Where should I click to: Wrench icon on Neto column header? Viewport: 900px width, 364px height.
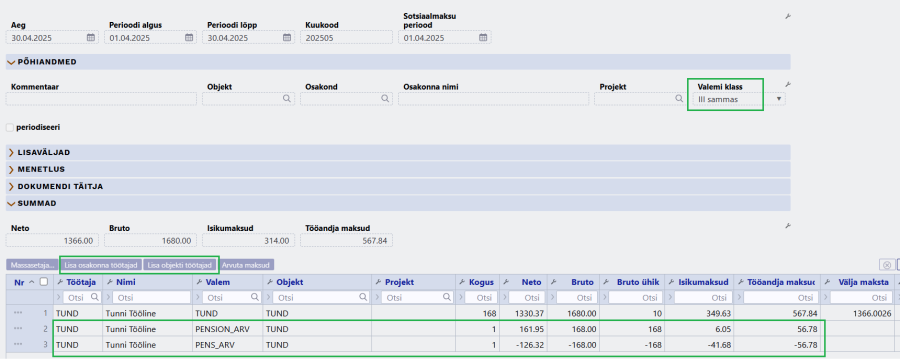pyautogui.click(x=506, y=282)
